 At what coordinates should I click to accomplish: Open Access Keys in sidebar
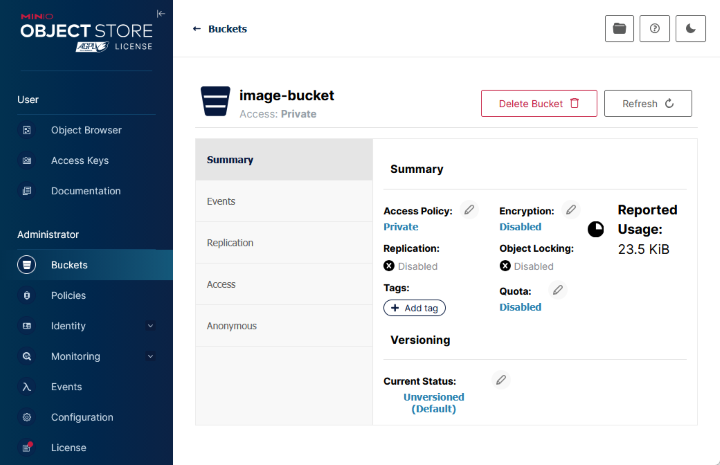pos(79,161)
